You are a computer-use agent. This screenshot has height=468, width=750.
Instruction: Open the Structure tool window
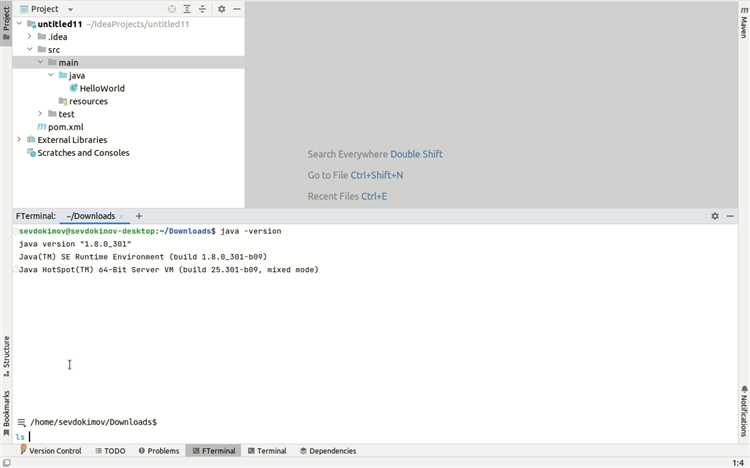click(x=6, y=356)
